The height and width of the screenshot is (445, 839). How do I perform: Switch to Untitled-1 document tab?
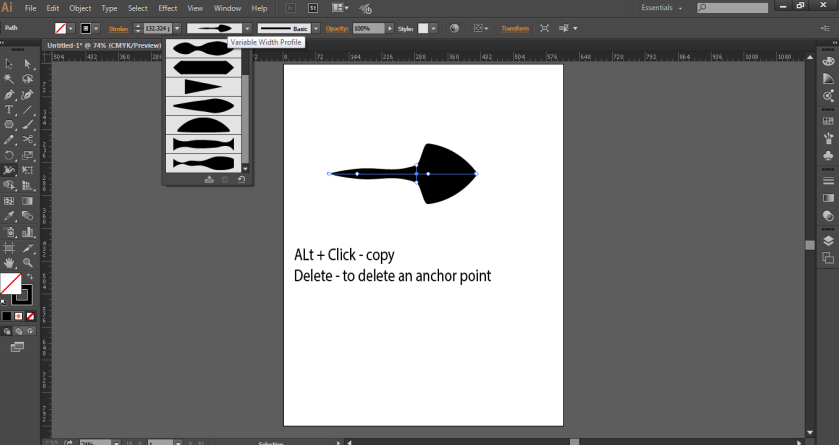[x=104, y=45]
